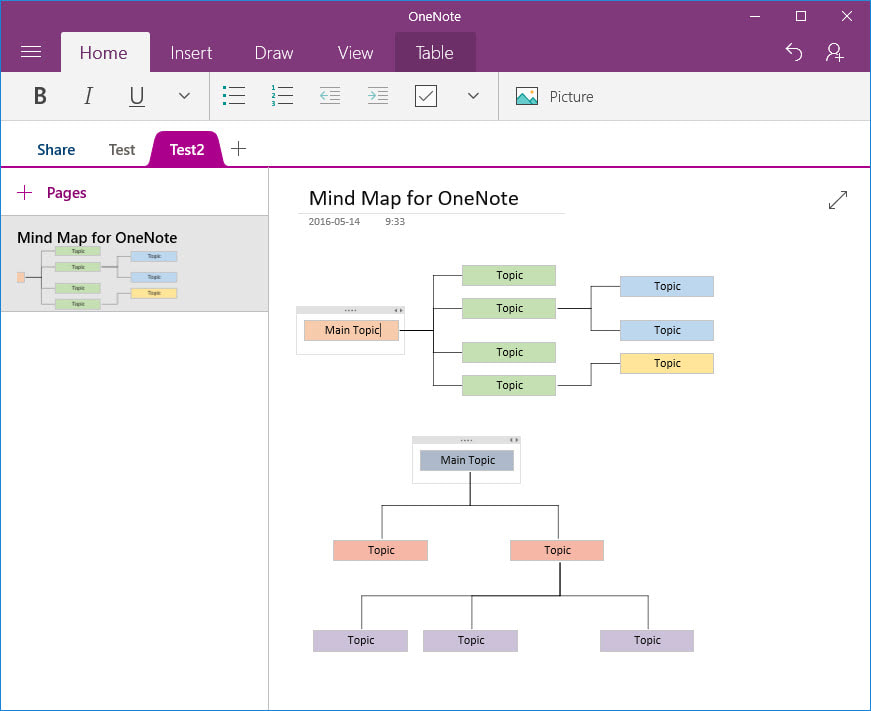Apply numbered list
The width and height of the screenshot is (871, 711).
[x=282, y=96]
